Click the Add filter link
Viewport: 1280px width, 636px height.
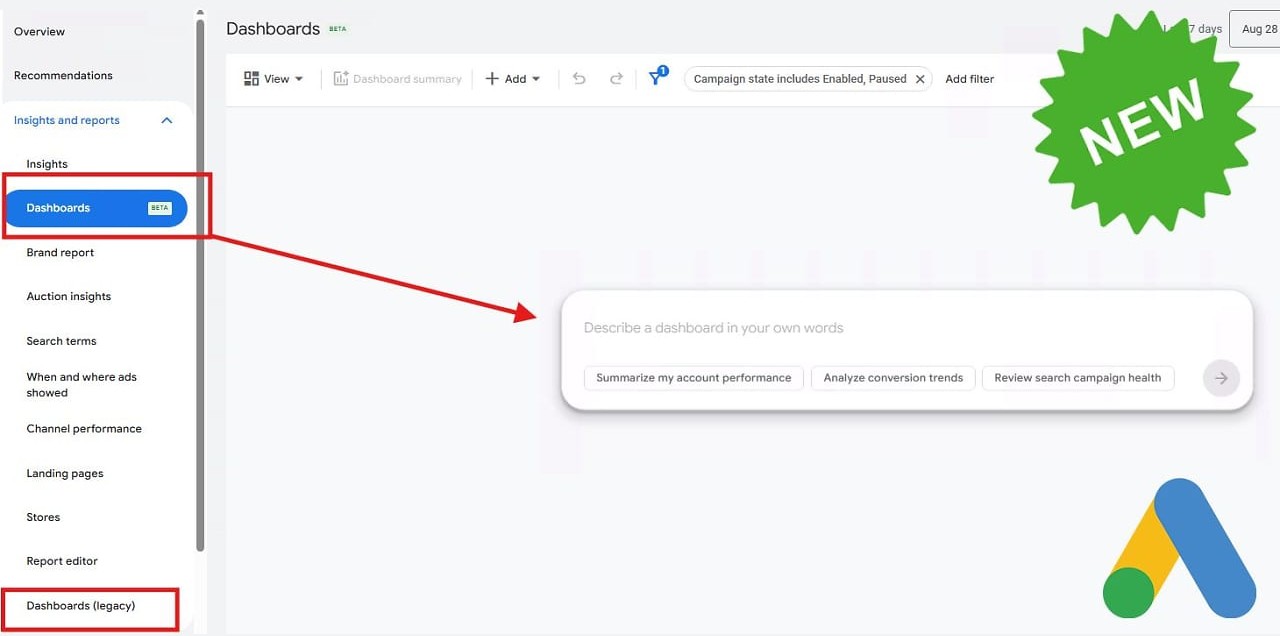pyautogui.click(x=970, y=79)
